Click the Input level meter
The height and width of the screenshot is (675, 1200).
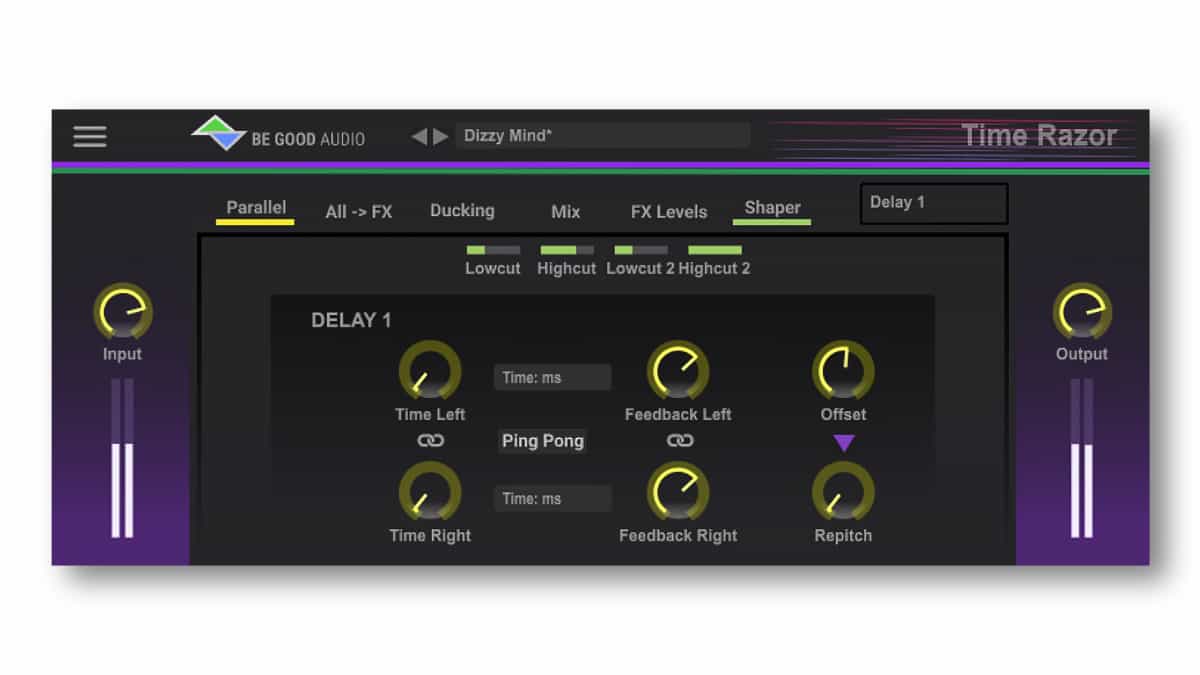tap(123, 458)
